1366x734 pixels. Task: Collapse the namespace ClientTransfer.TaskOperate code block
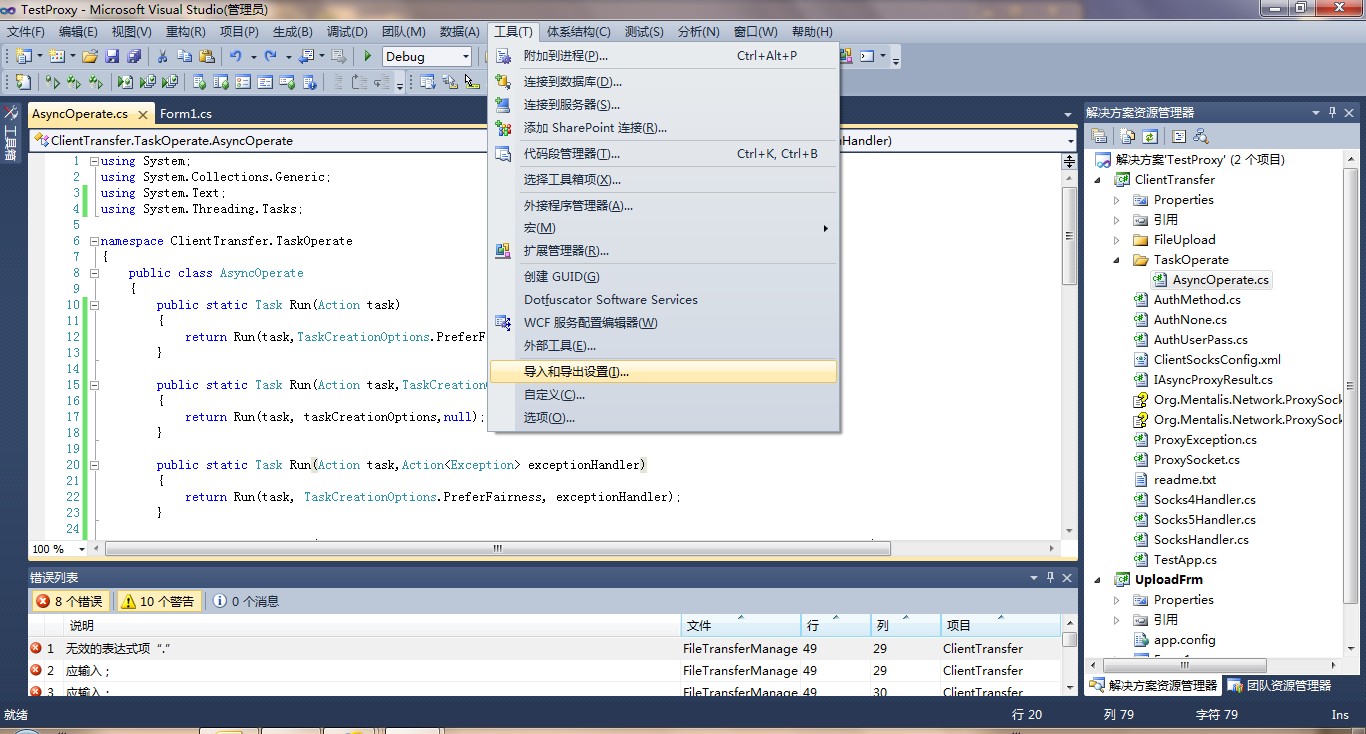pyautogui.click(x=94, y=241)
